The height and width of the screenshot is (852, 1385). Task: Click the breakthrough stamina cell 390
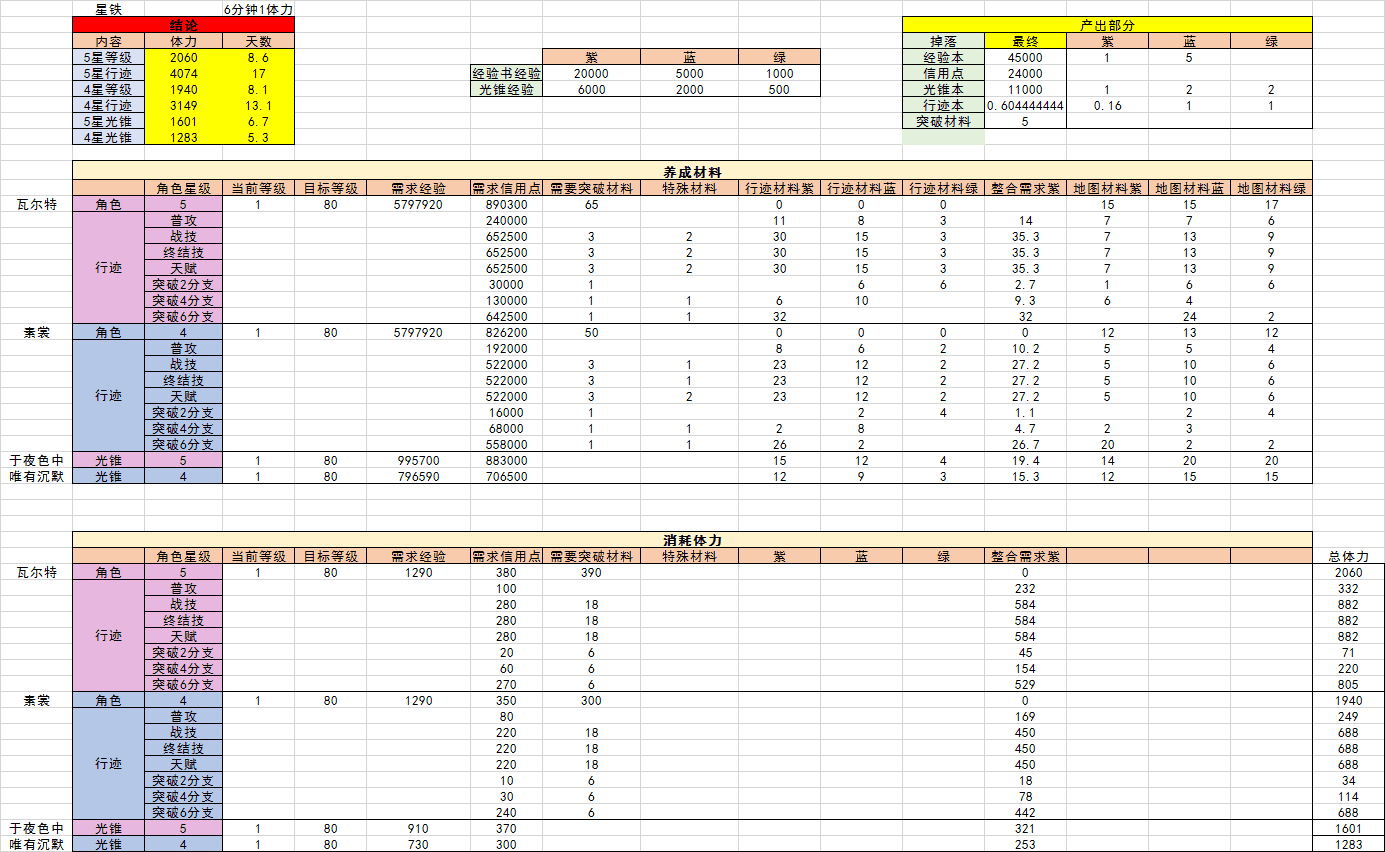point(591,572)
